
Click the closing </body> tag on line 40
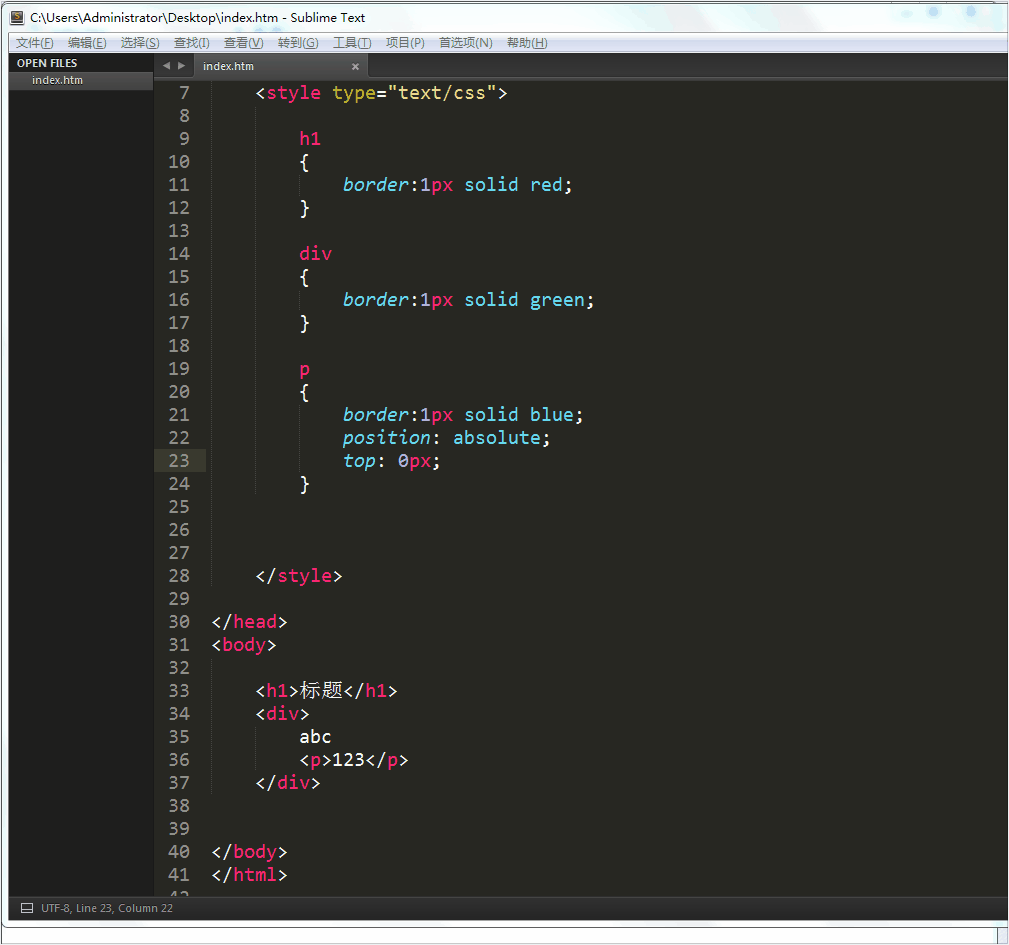pyautogui.click(x=249, y=852)
